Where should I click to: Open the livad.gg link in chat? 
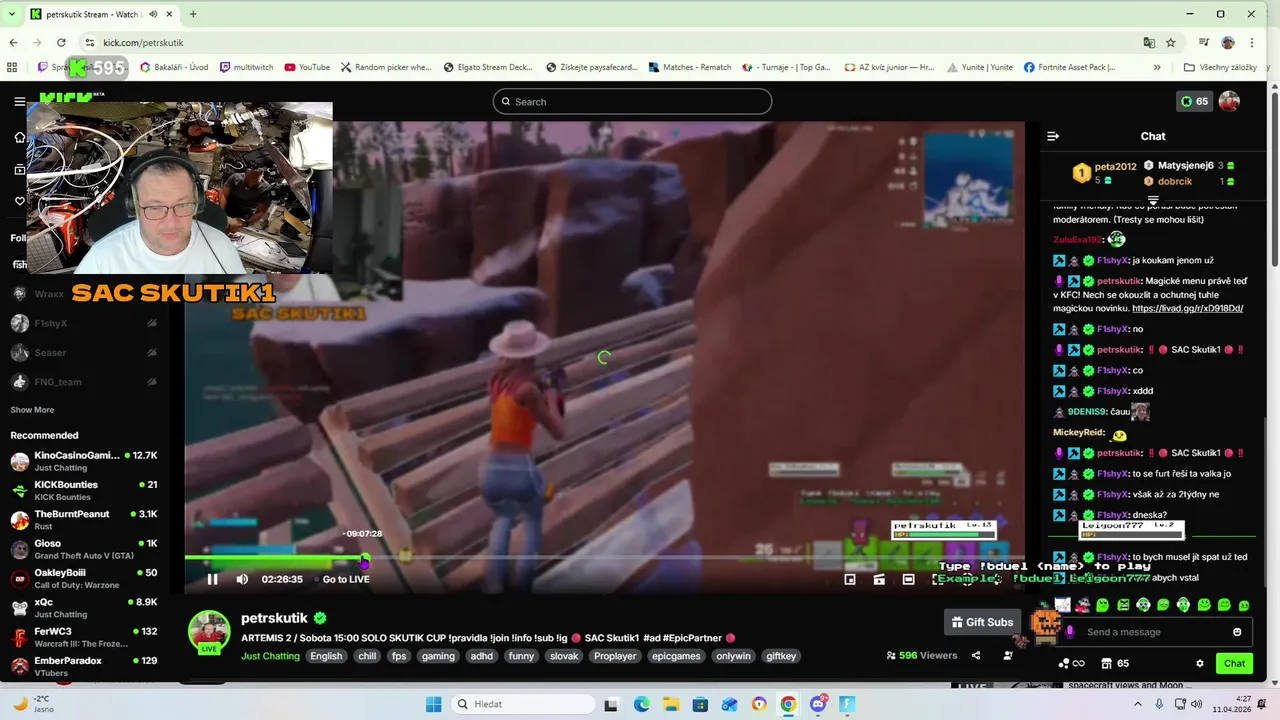[x=1187, y=308]
